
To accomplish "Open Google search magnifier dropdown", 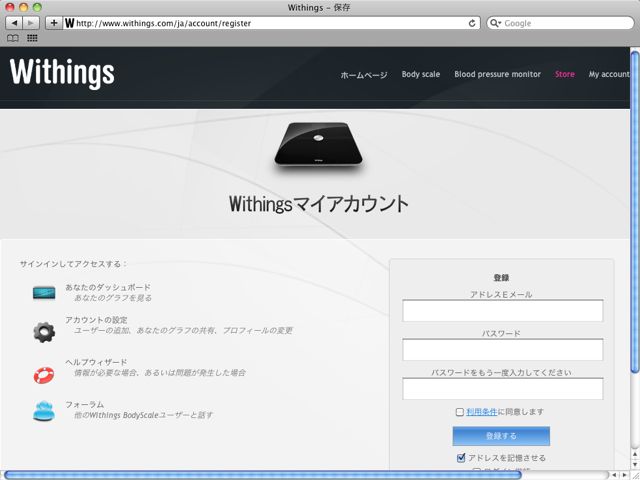I will (495, 23).
